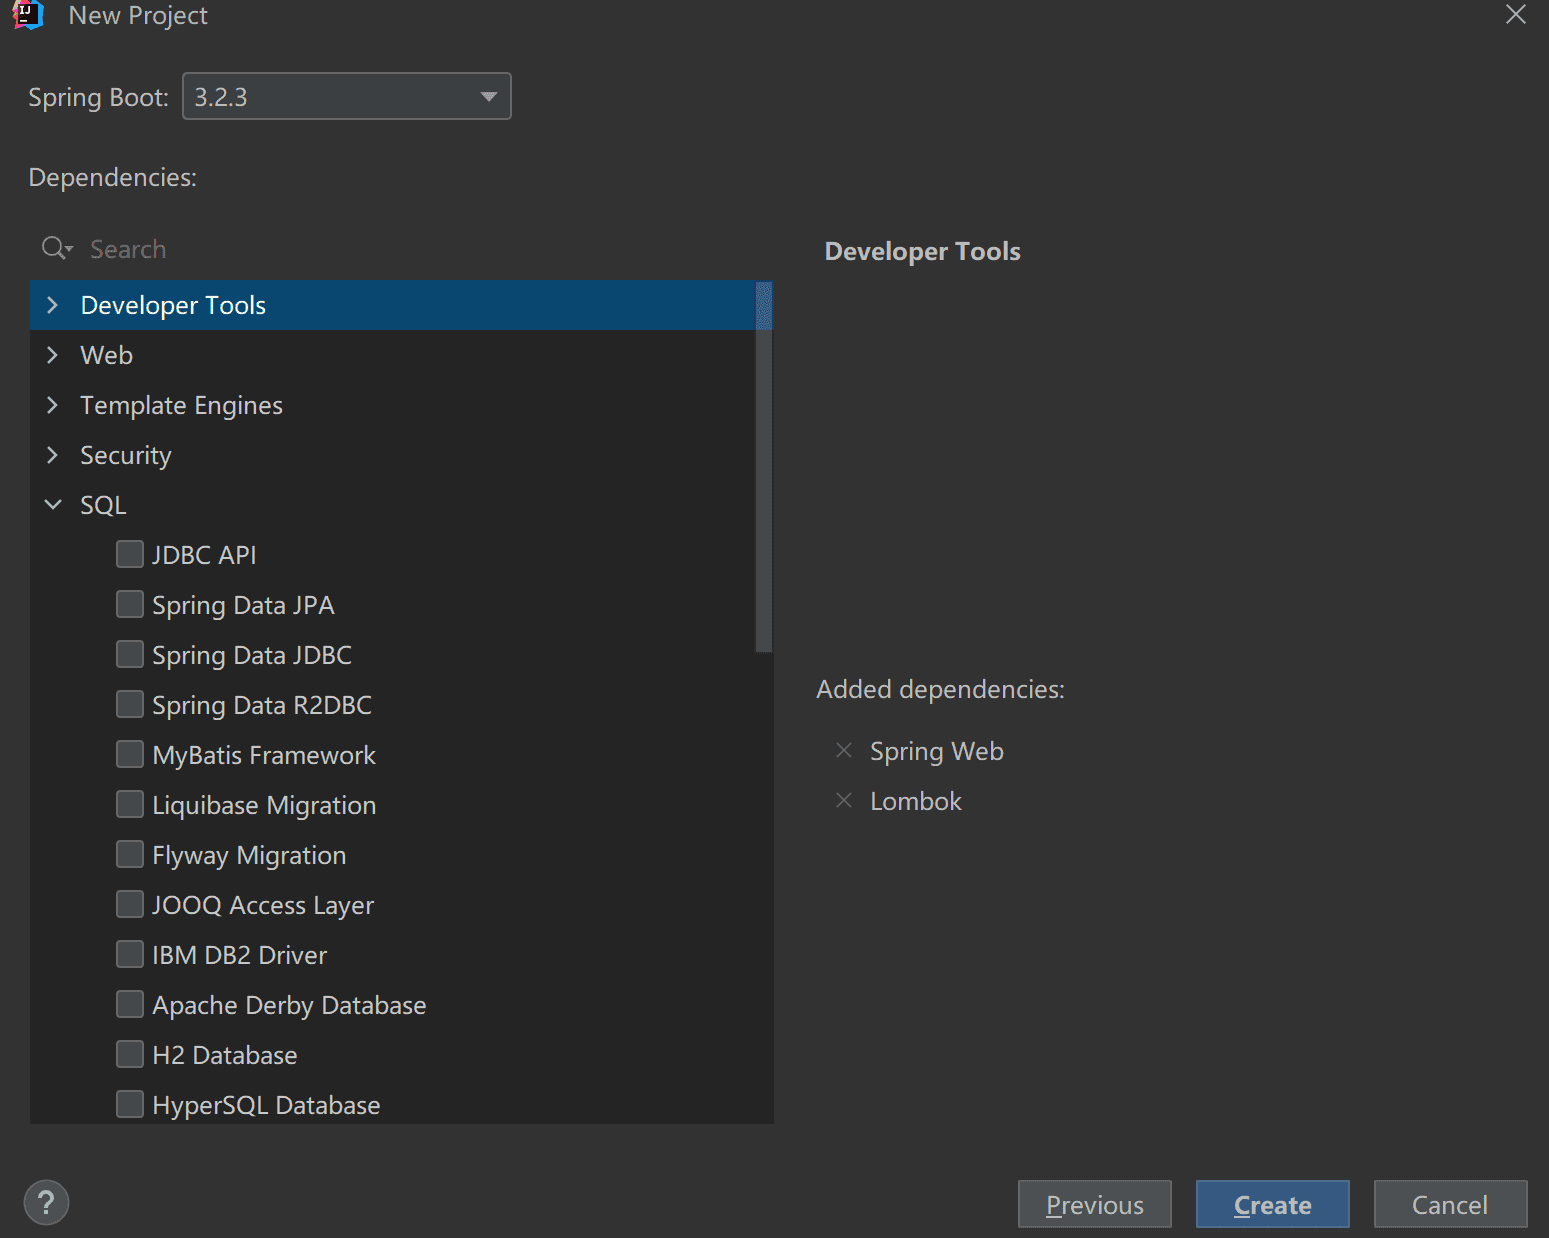The width and height of the screenshot is (1549, 1238).
Task: Tick the Spring Data JDBC checkbox
Action: pyautogui.click(x=130, y=654)
